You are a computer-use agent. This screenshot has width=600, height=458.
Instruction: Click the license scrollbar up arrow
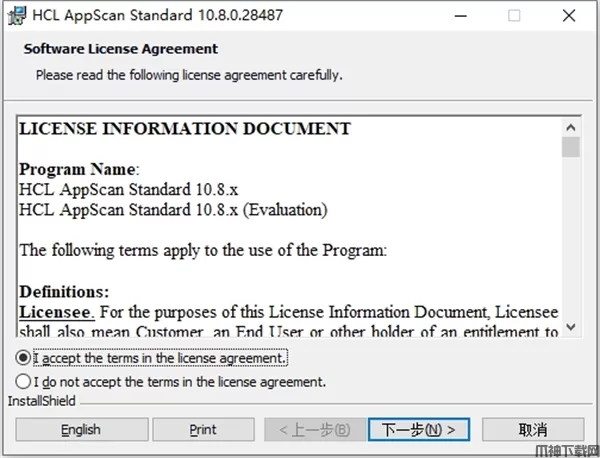point(571,128)
